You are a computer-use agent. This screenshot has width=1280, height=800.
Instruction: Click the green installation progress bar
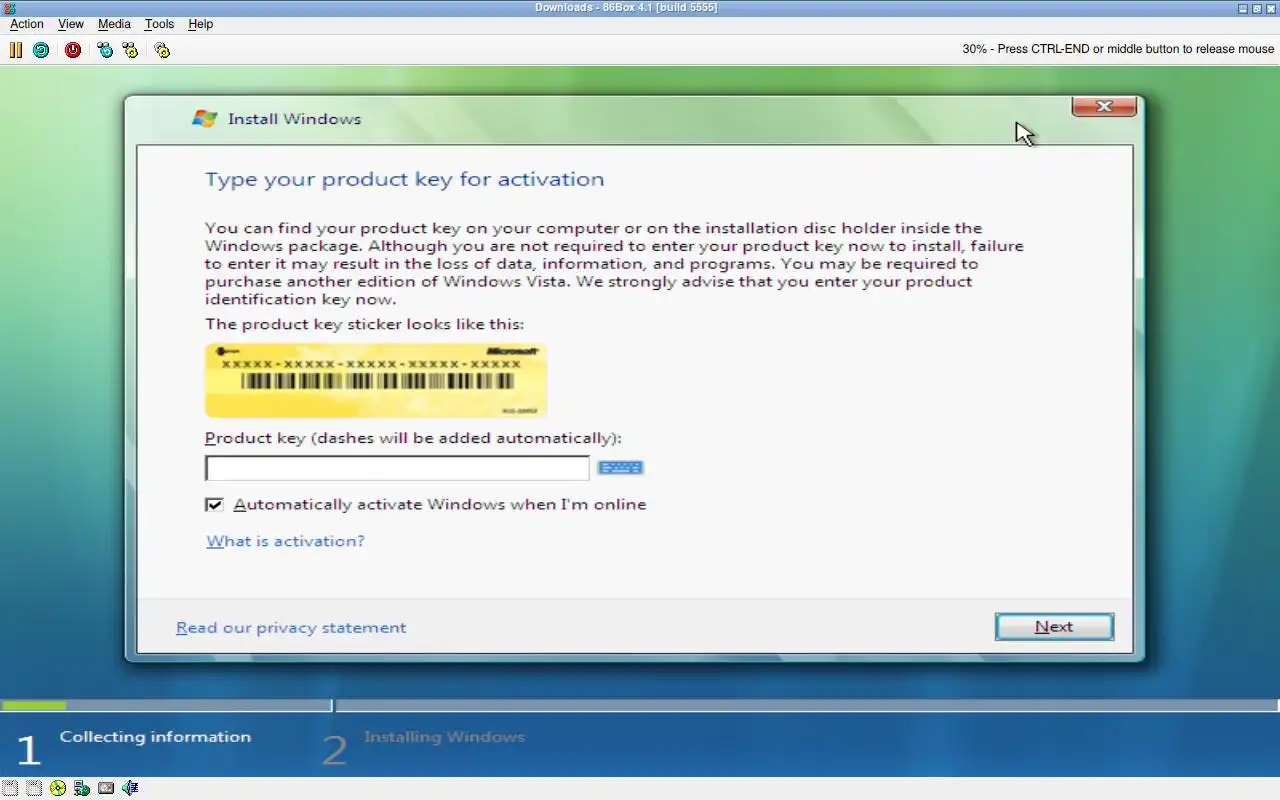click(x=34, y=706)
